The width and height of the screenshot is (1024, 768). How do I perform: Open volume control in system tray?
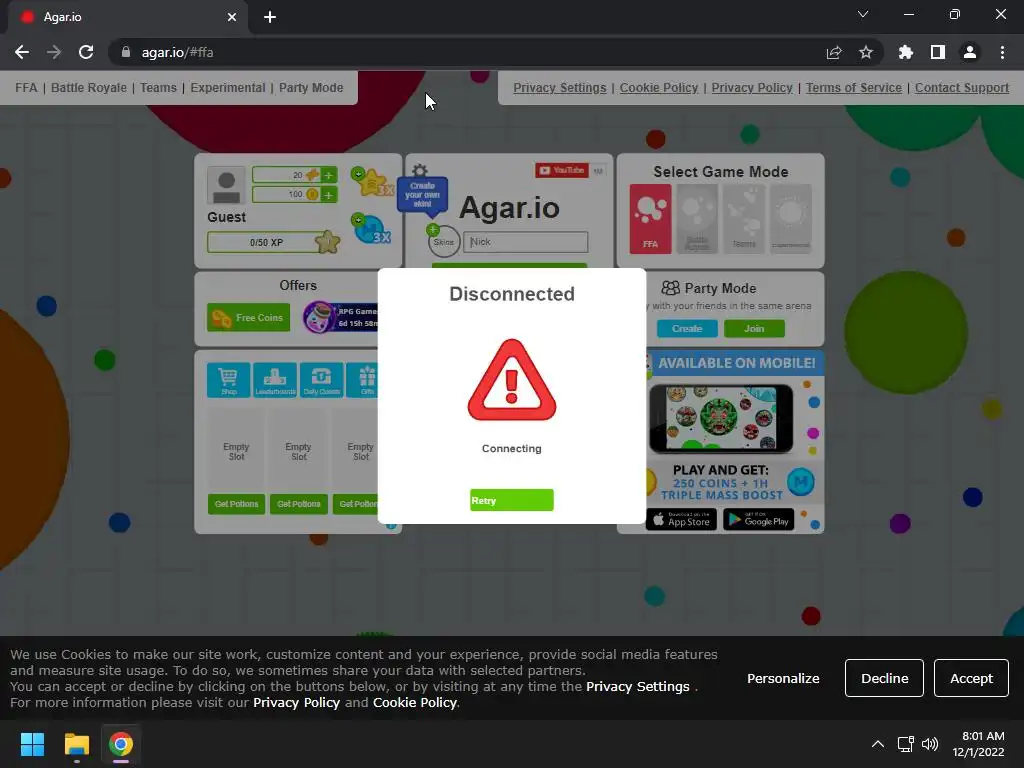930,744
